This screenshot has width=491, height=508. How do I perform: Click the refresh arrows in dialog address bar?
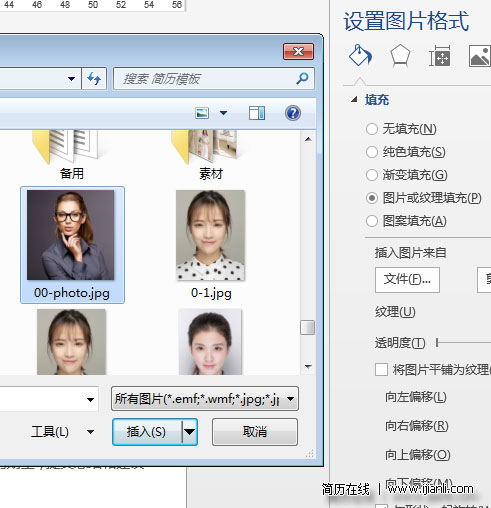(x=94, y=79)
